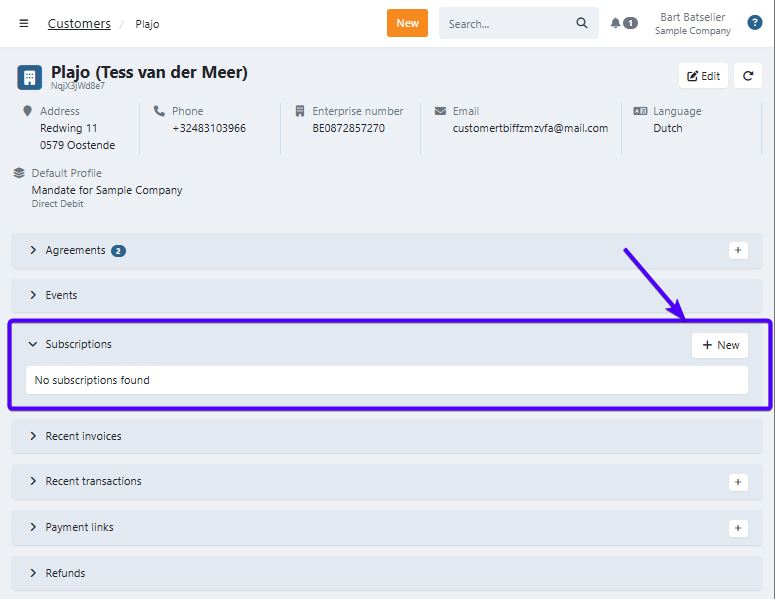
Task: Add a payment link with plus icon
Action: click(738, 528)
